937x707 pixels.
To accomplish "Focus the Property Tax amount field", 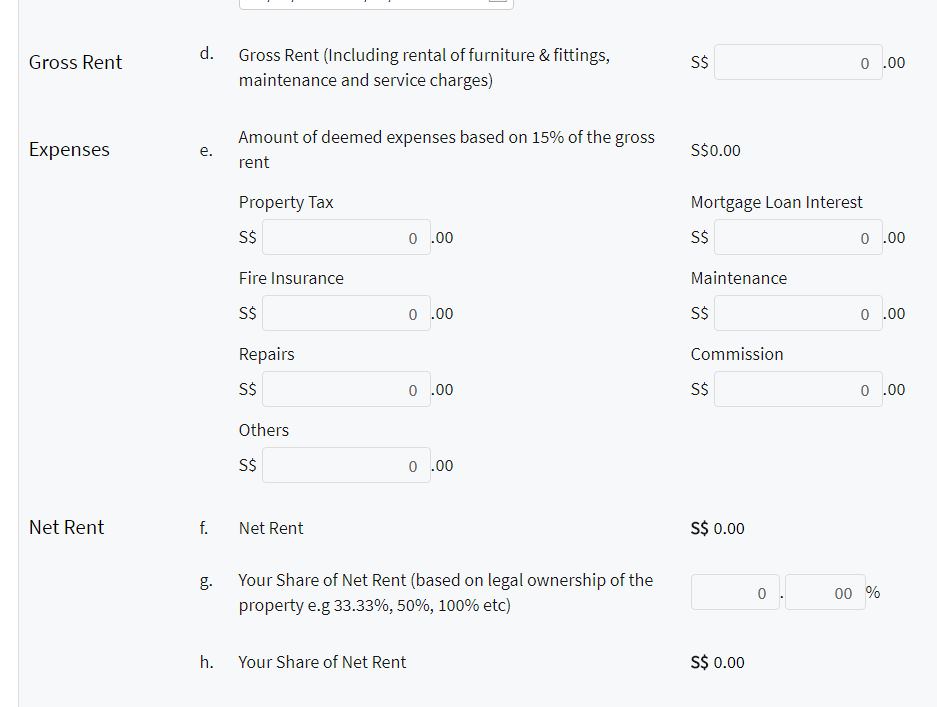I will [346, 238].
